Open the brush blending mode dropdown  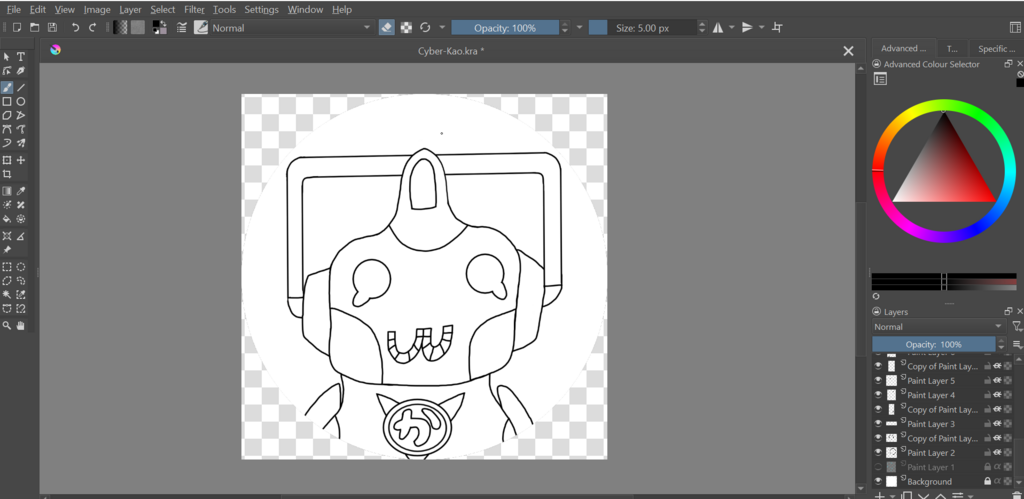pos(290,28)
